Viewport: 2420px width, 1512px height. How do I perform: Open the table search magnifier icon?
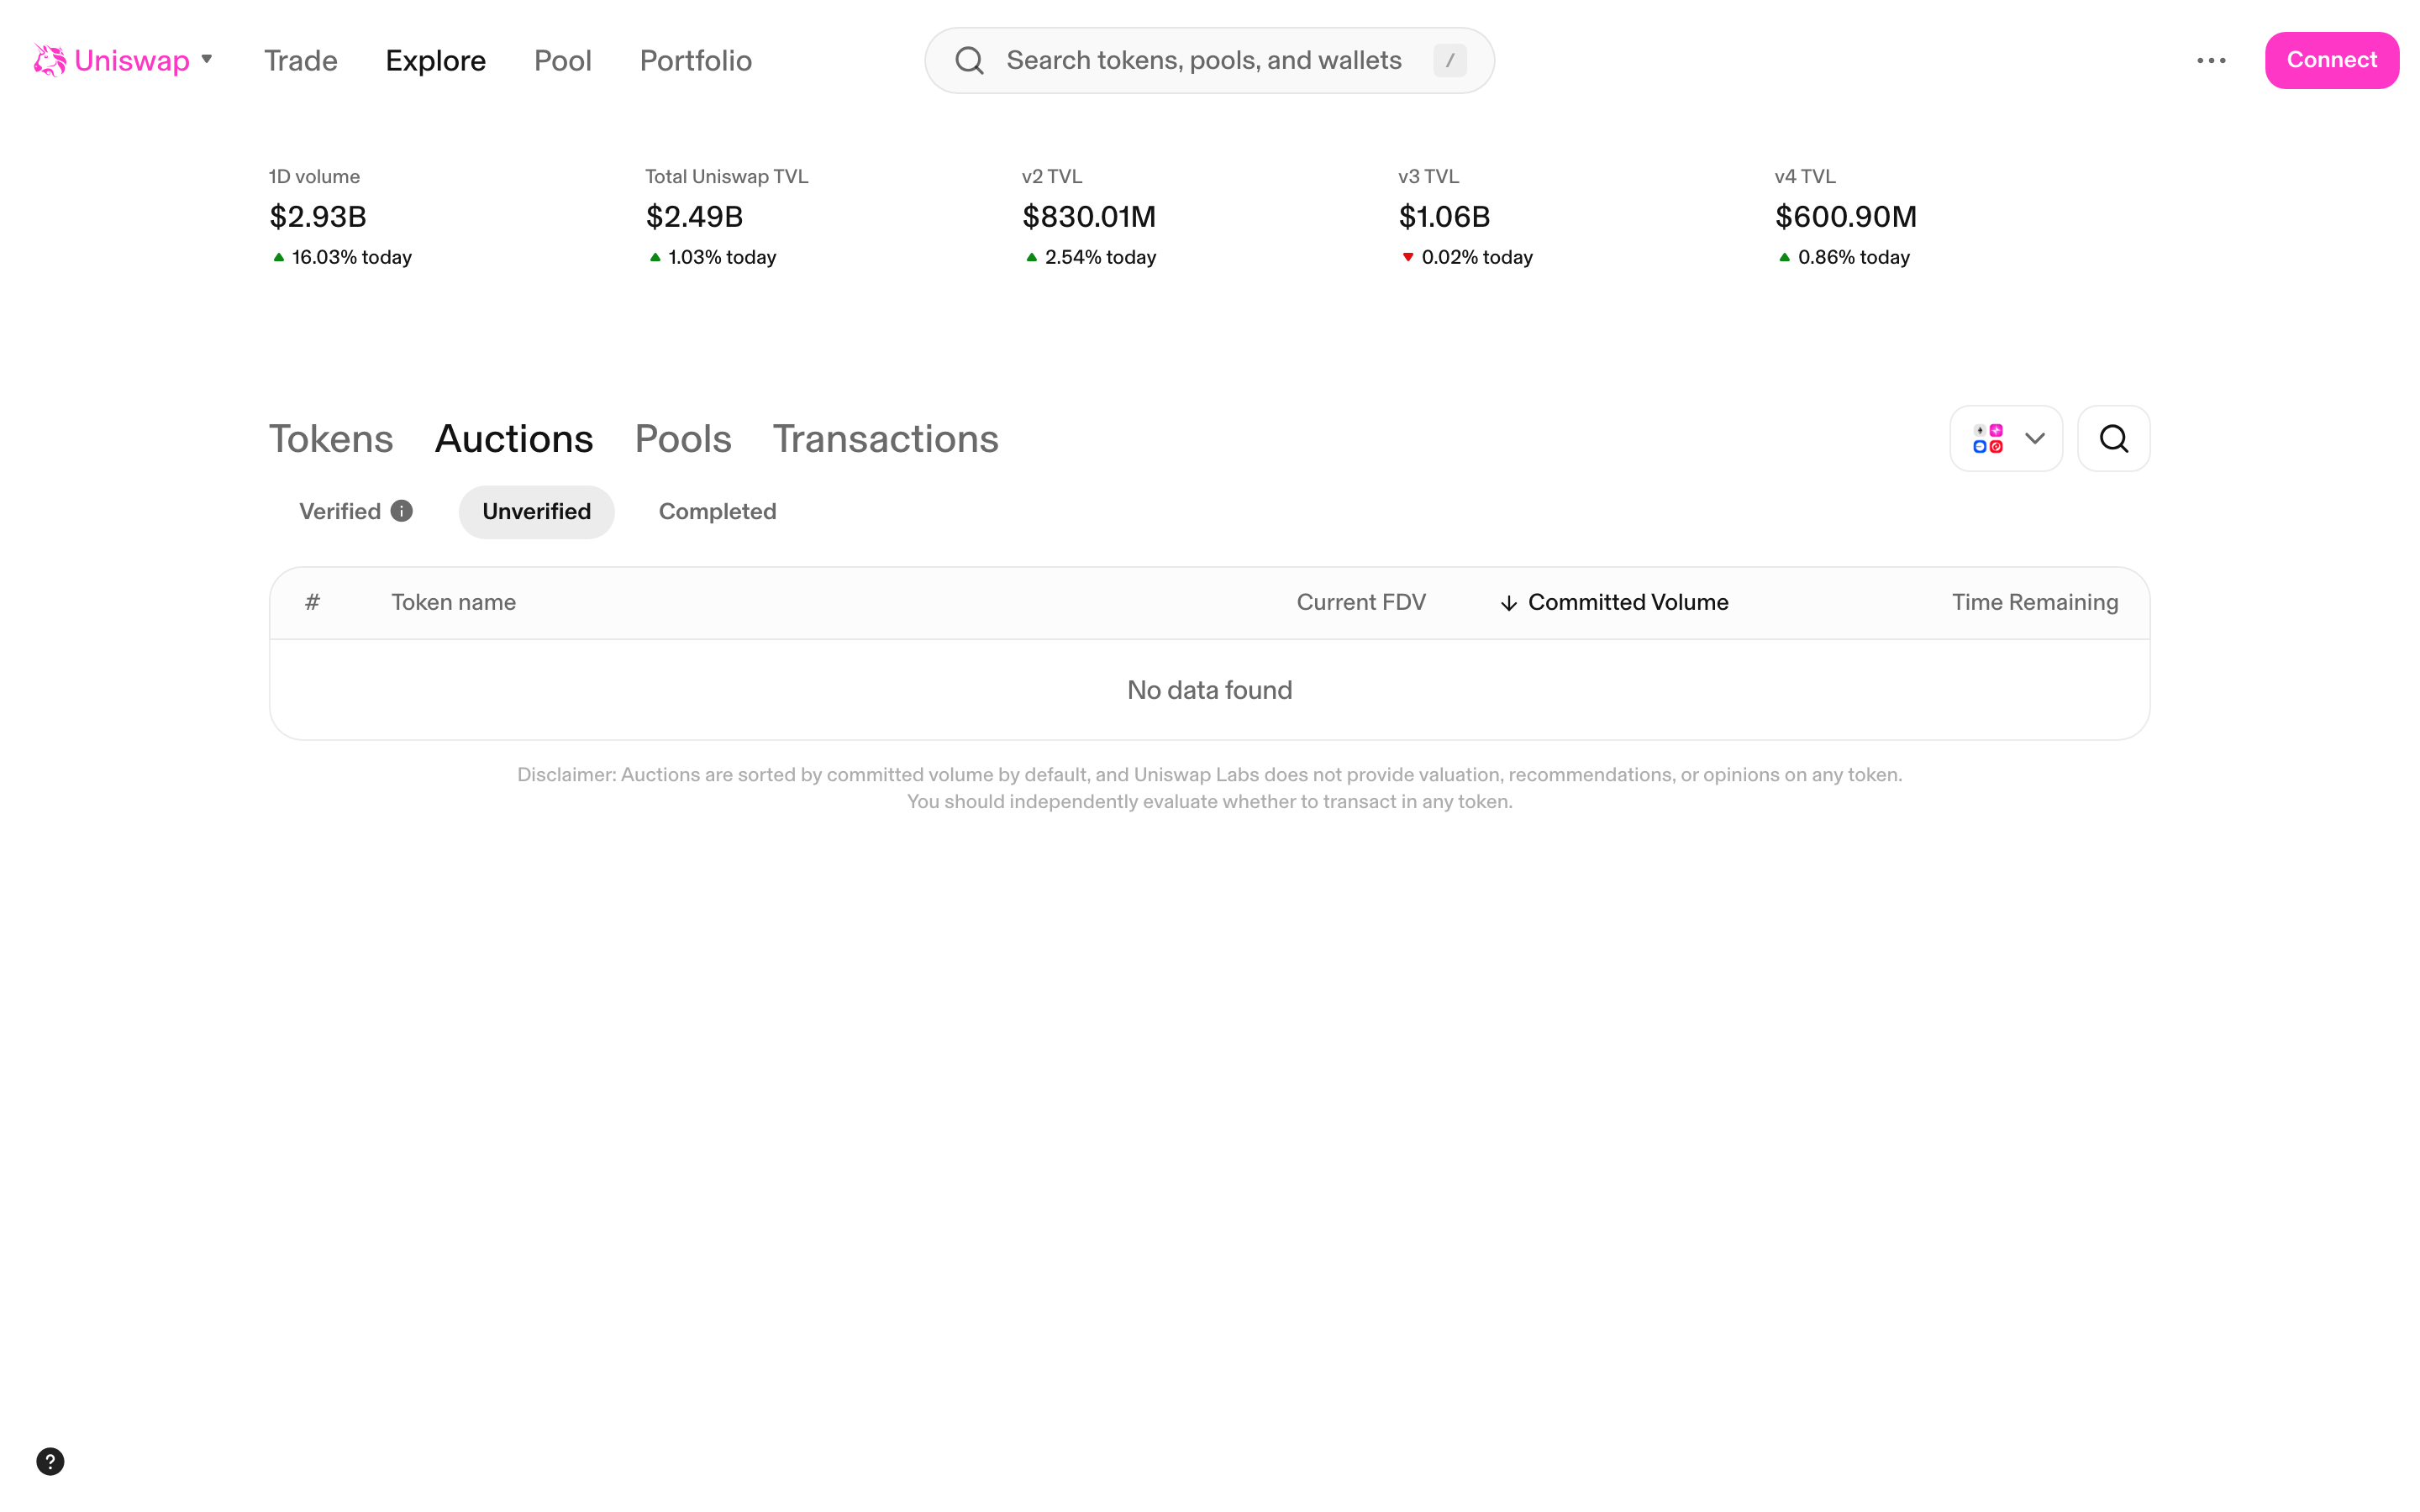pyautogui.click(x=2113, y=438)
